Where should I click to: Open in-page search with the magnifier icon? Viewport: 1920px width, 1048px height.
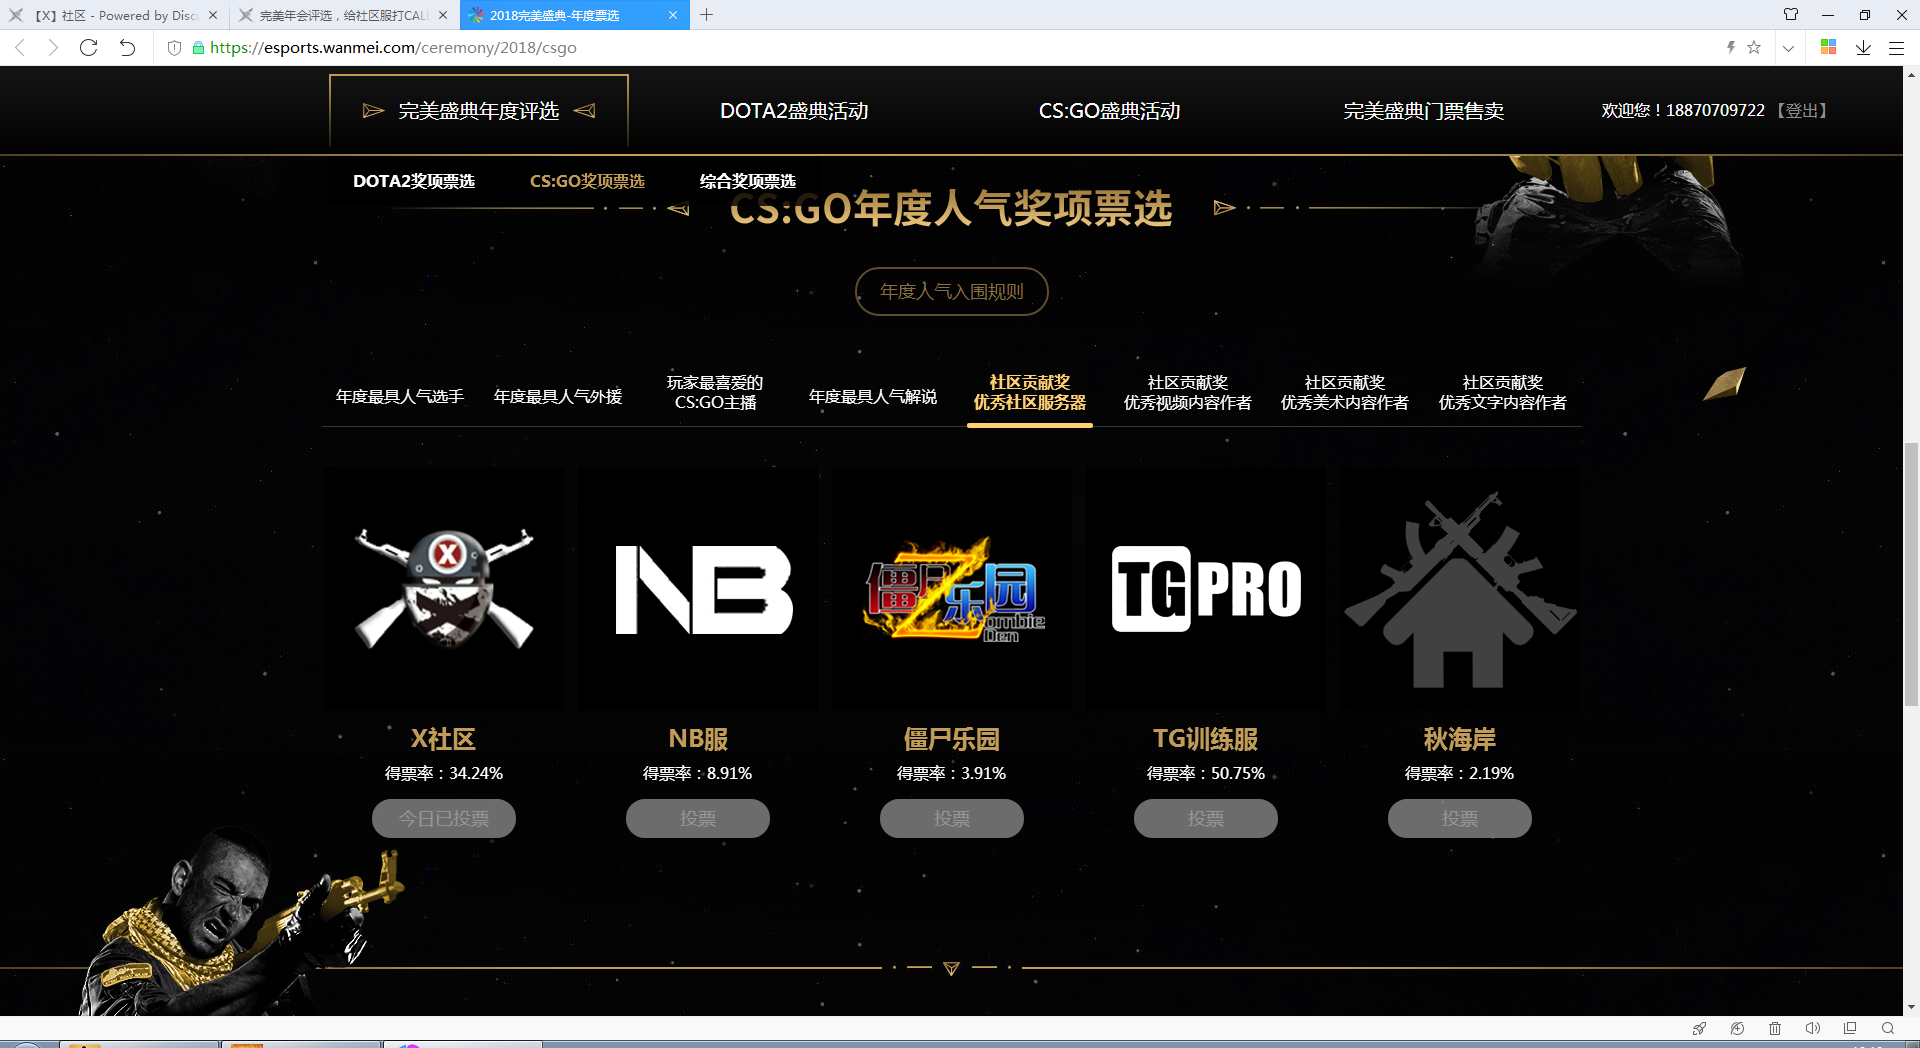point(1888,1028)
